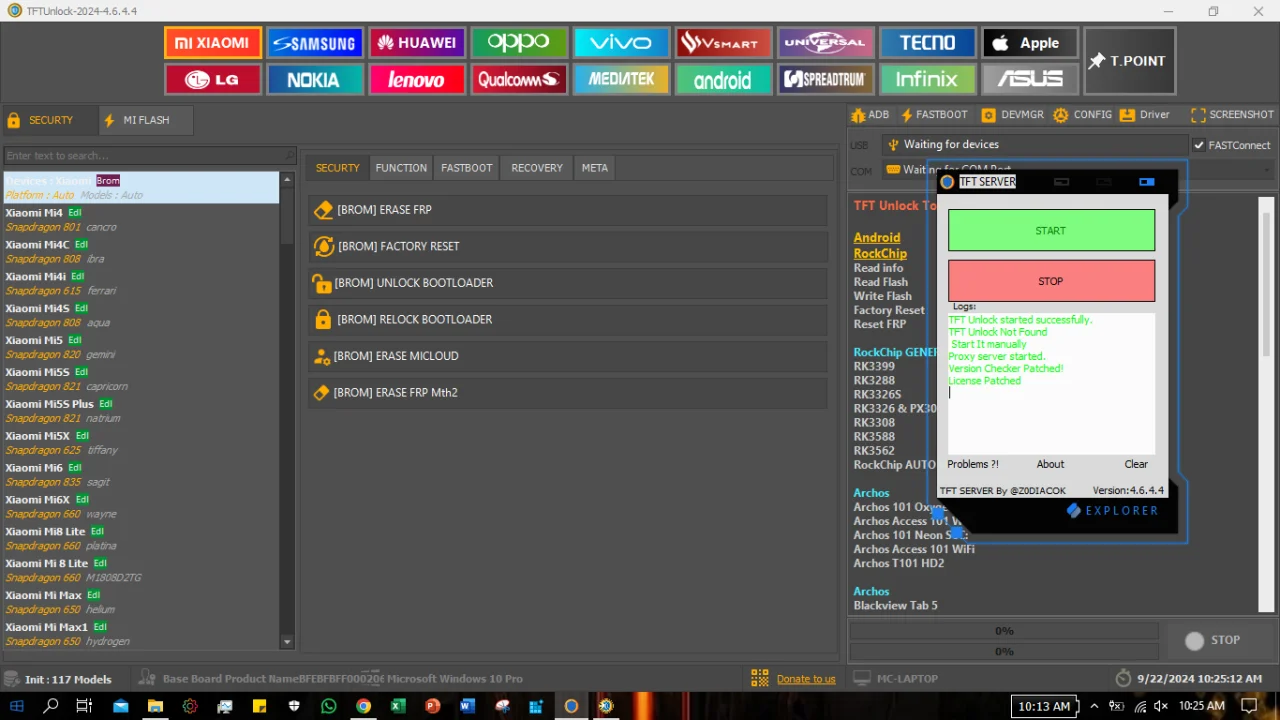Select the Qualcomm chipset tile
1280x720 pixels.
click(x=519, y=79)
